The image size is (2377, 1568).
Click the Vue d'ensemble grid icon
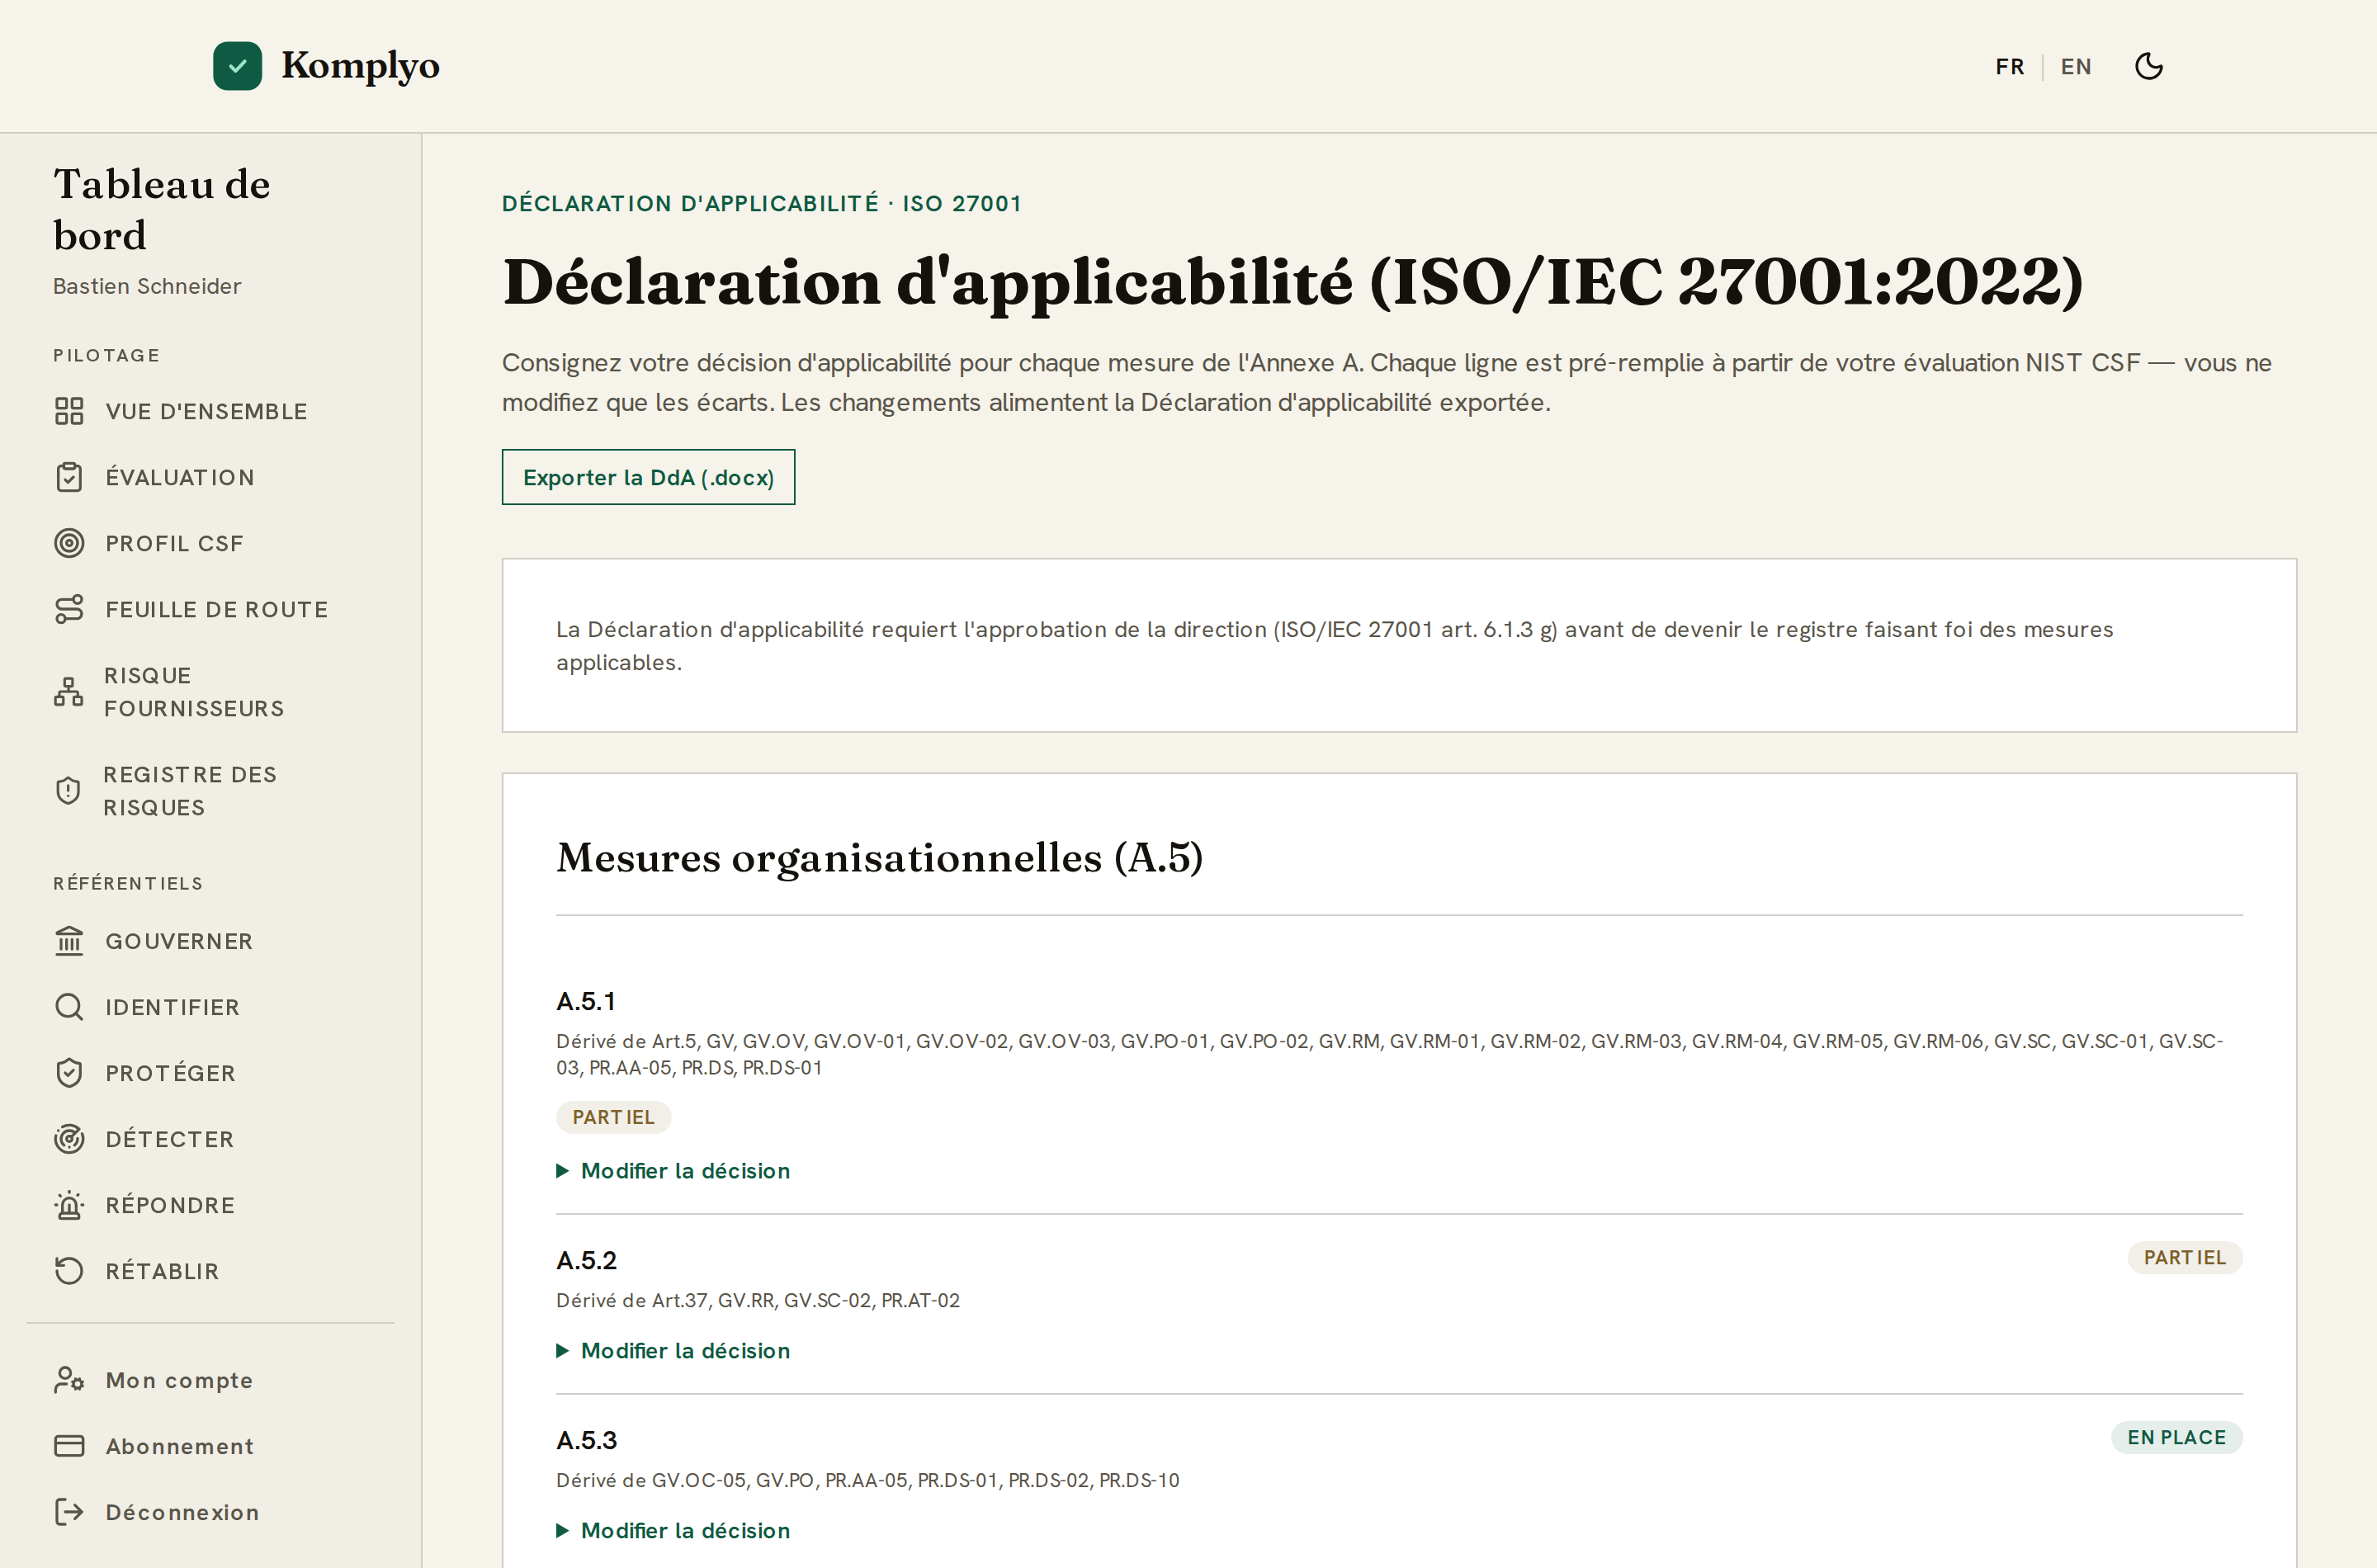tap(69, 411)
